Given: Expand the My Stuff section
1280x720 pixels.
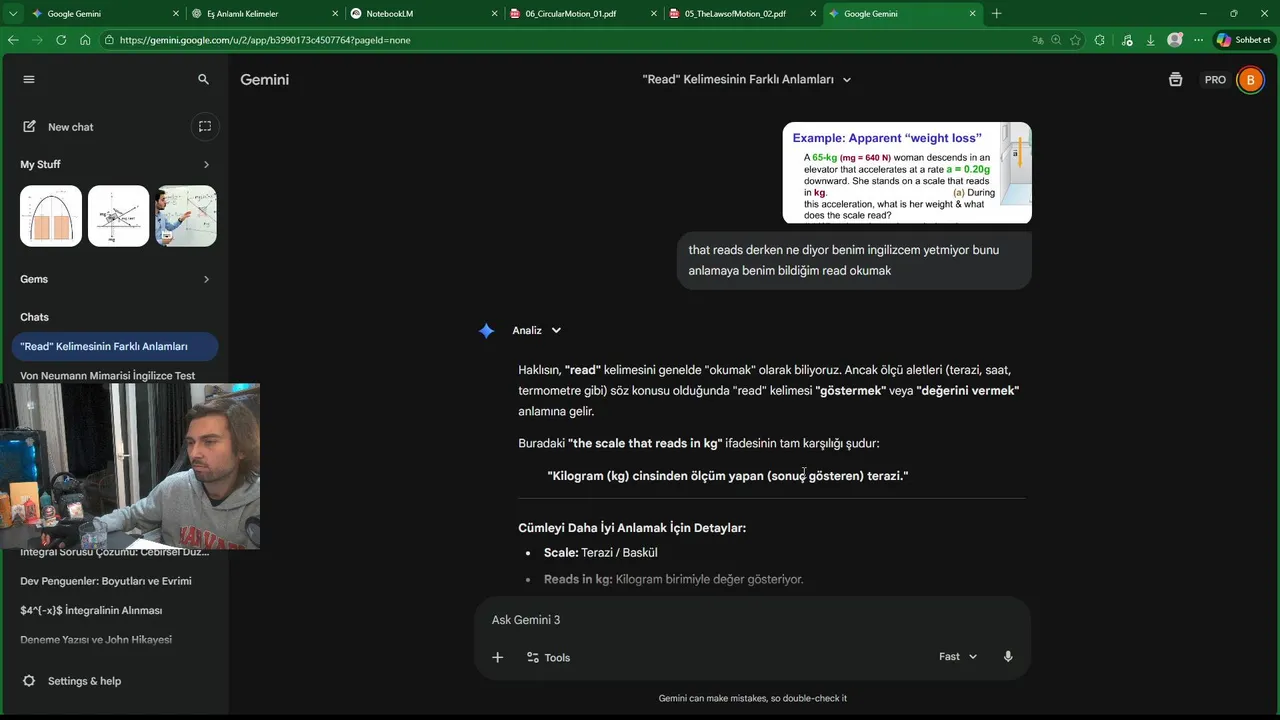Looking at the screenshot, I should coord(206,164).
